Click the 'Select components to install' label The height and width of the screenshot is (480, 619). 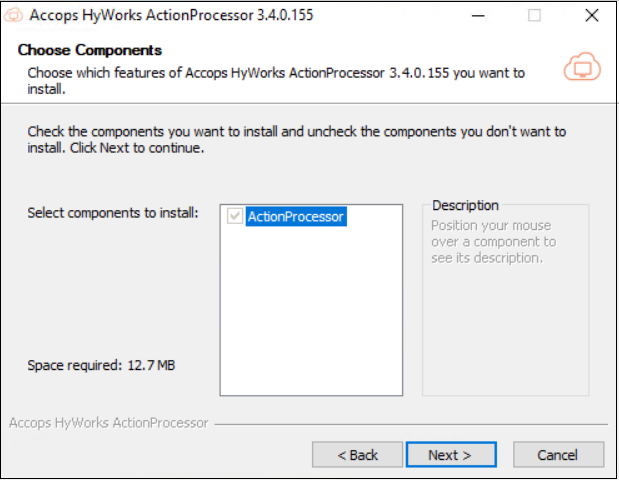(113, 213)
